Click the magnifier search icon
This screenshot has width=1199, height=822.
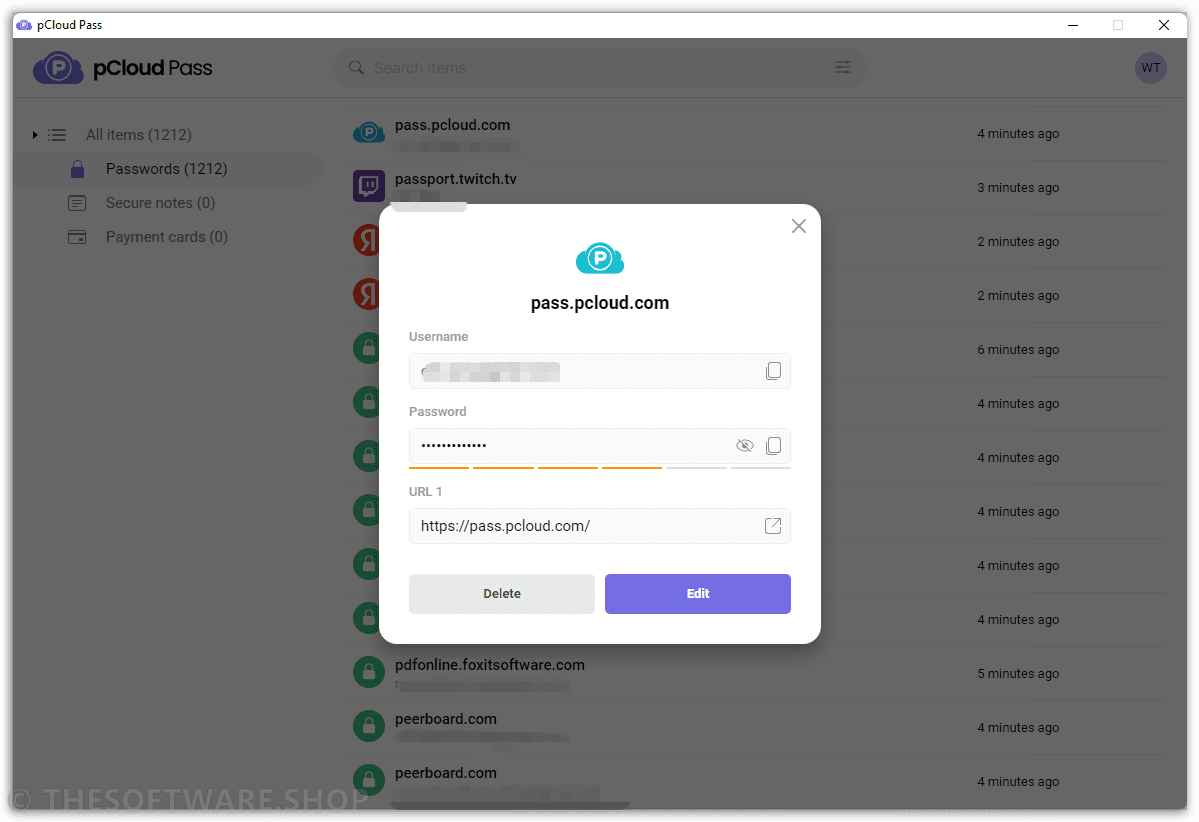point(356,67)
